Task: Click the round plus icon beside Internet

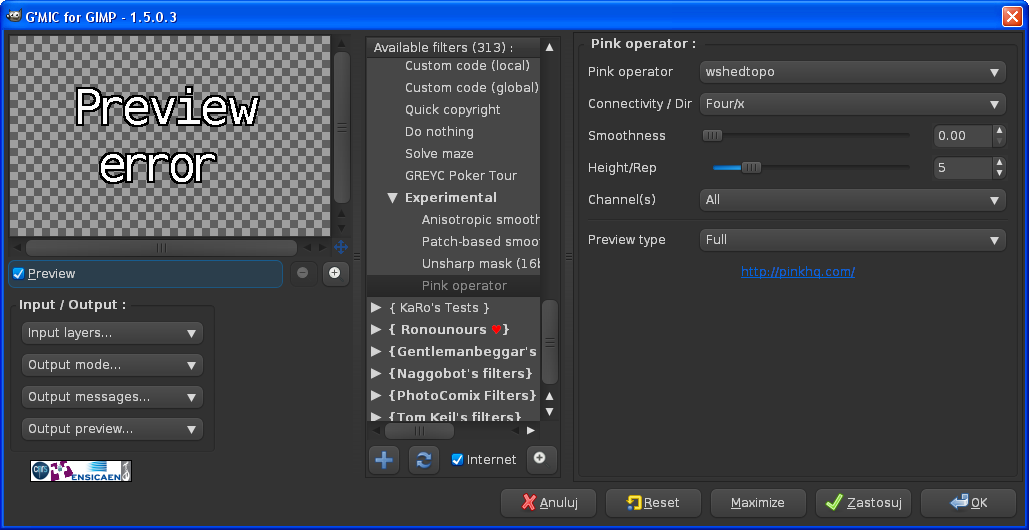Action: click(x=541, y=460)
